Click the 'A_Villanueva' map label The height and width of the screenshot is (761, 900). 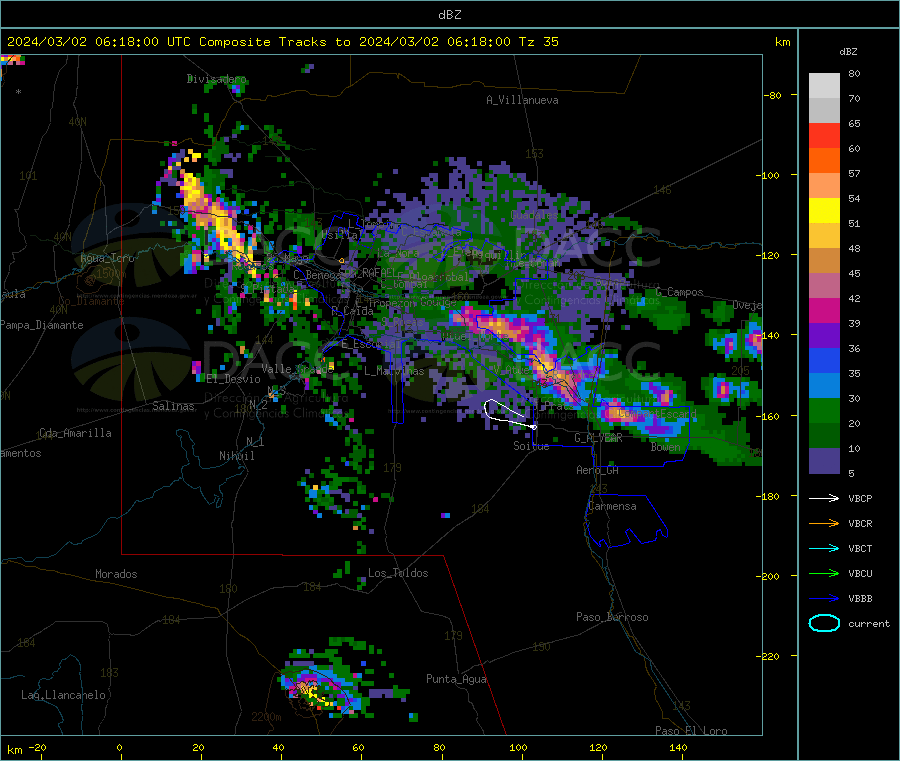tap(522, 100)
